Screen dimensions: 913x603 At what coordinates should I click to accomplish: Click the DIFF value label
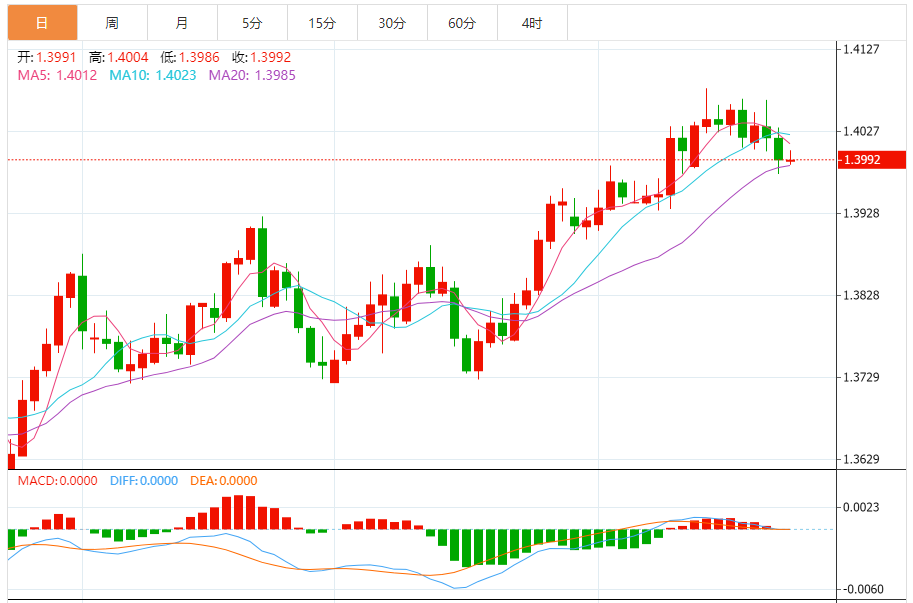coord(142,481)
